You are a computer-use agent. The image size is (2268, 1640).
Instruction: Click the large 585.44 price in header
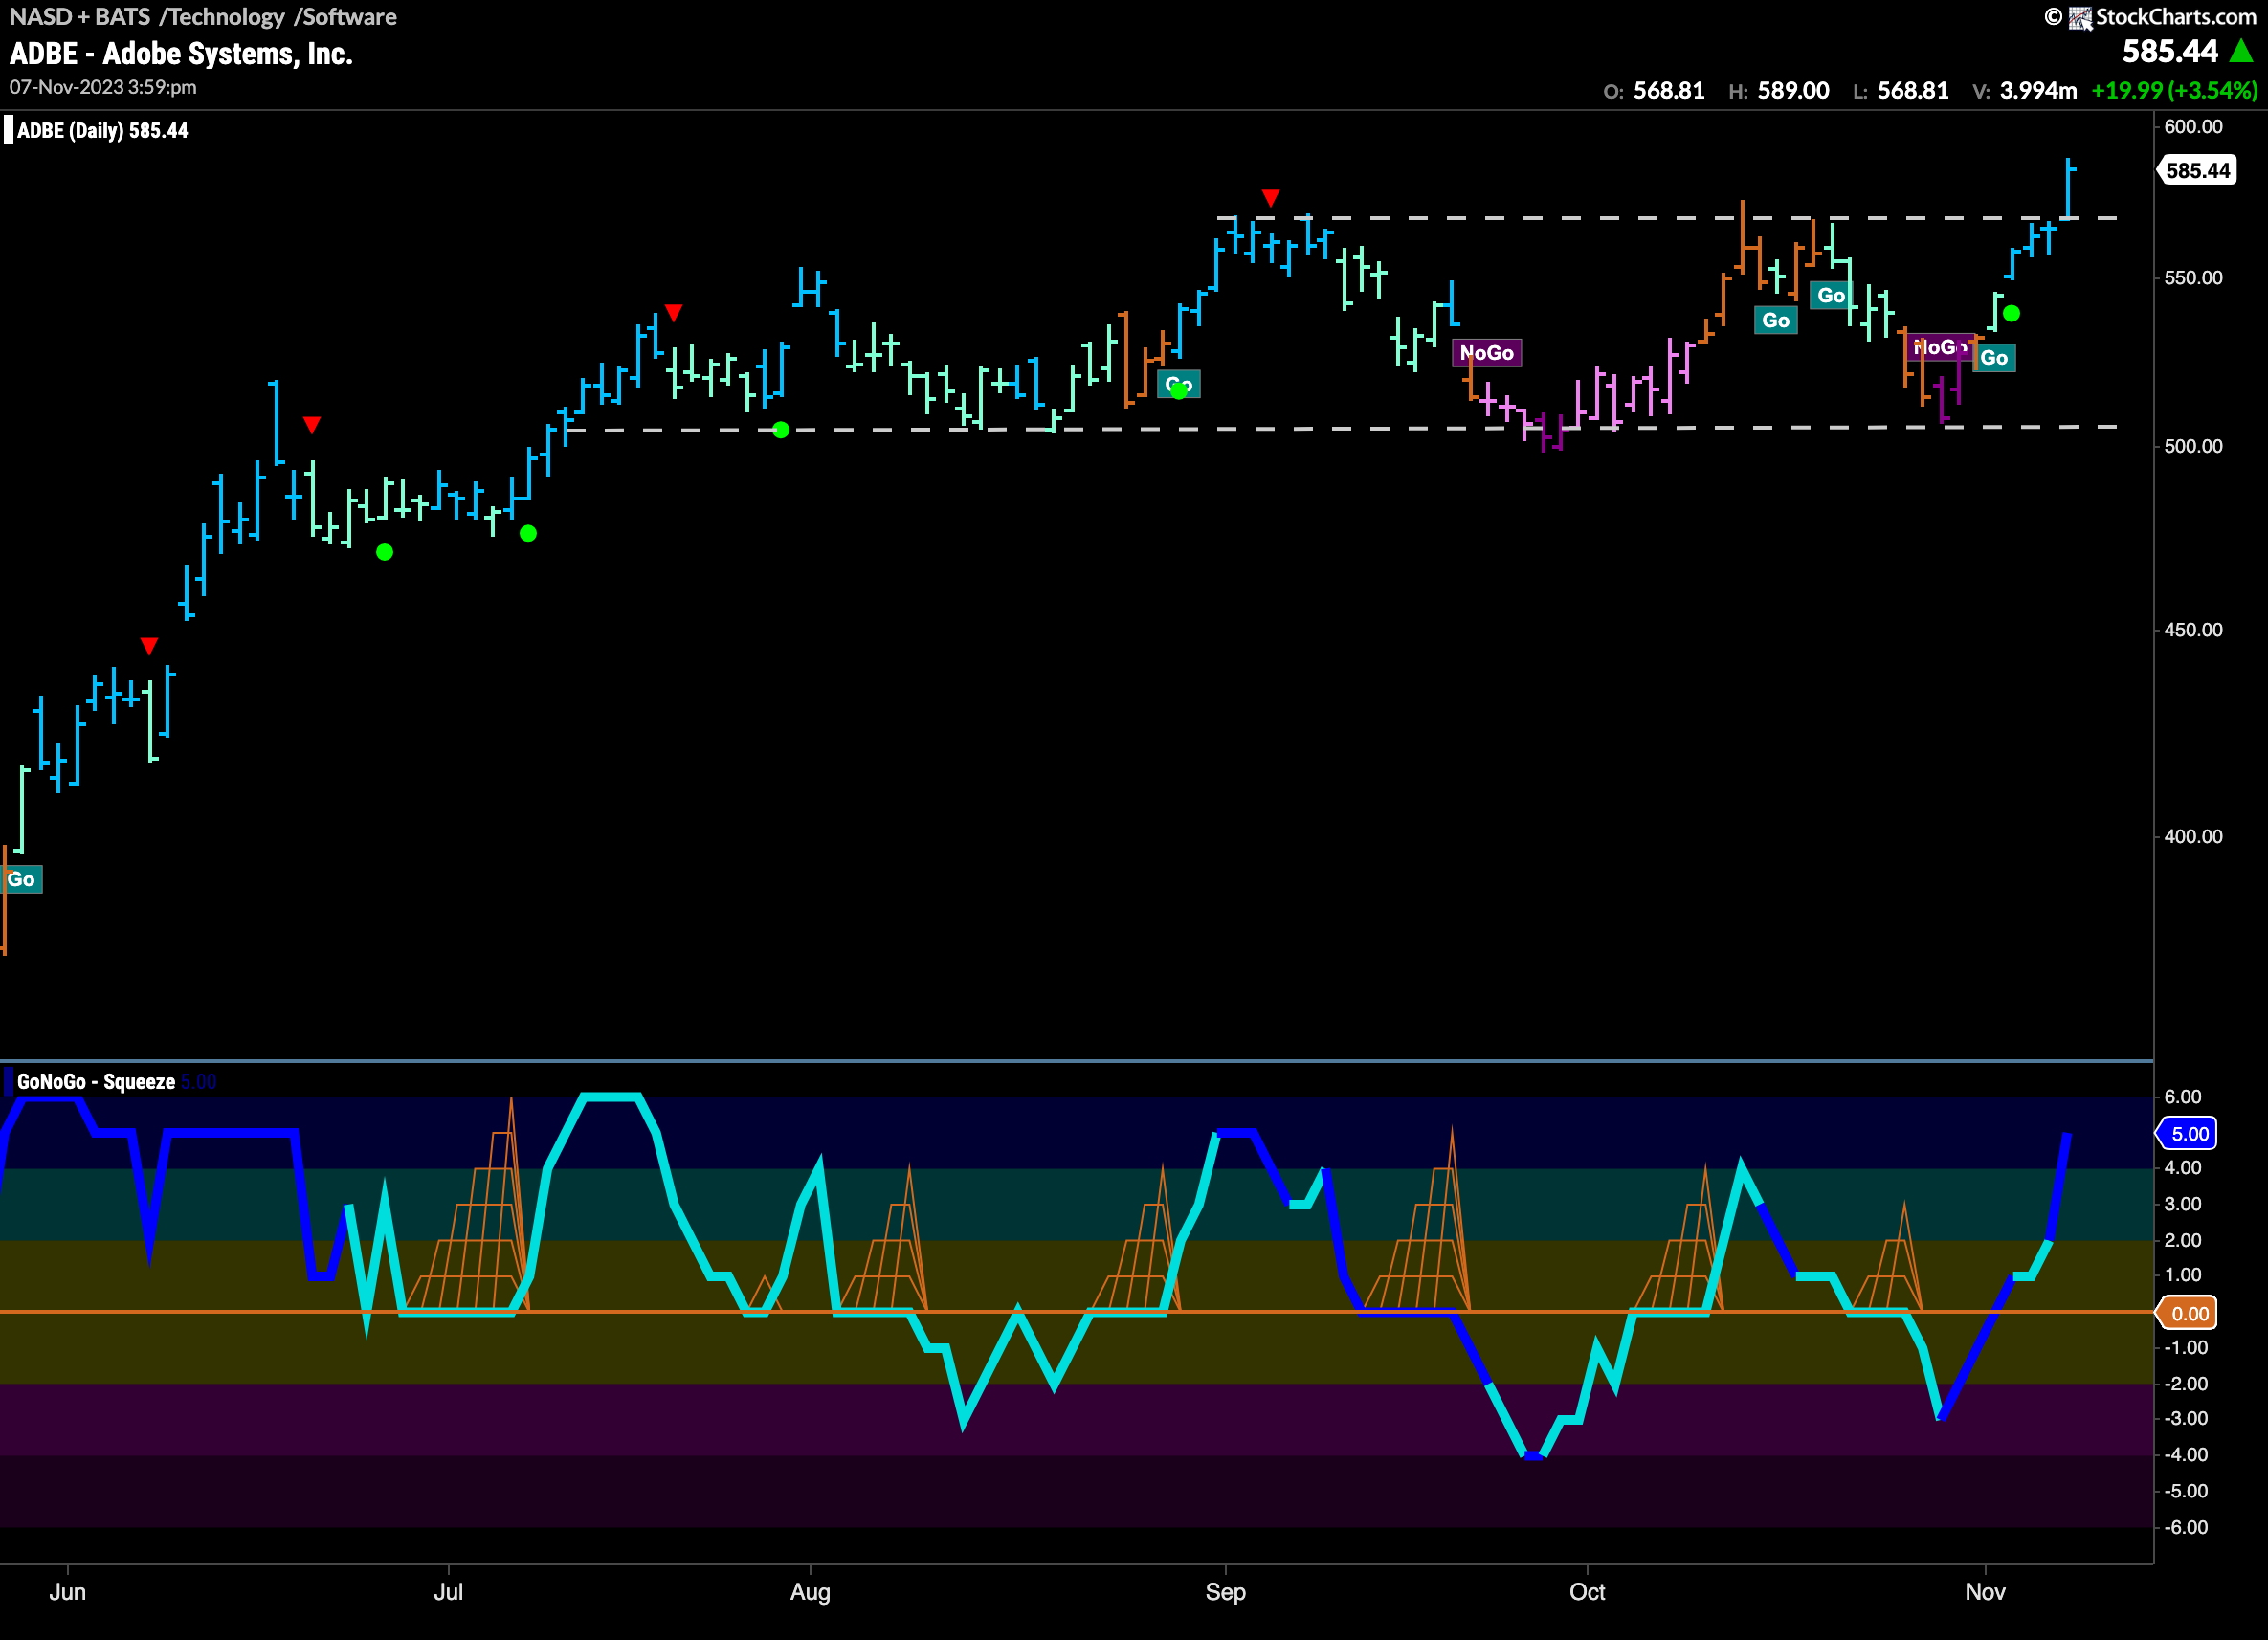[x=2170, y=51]
